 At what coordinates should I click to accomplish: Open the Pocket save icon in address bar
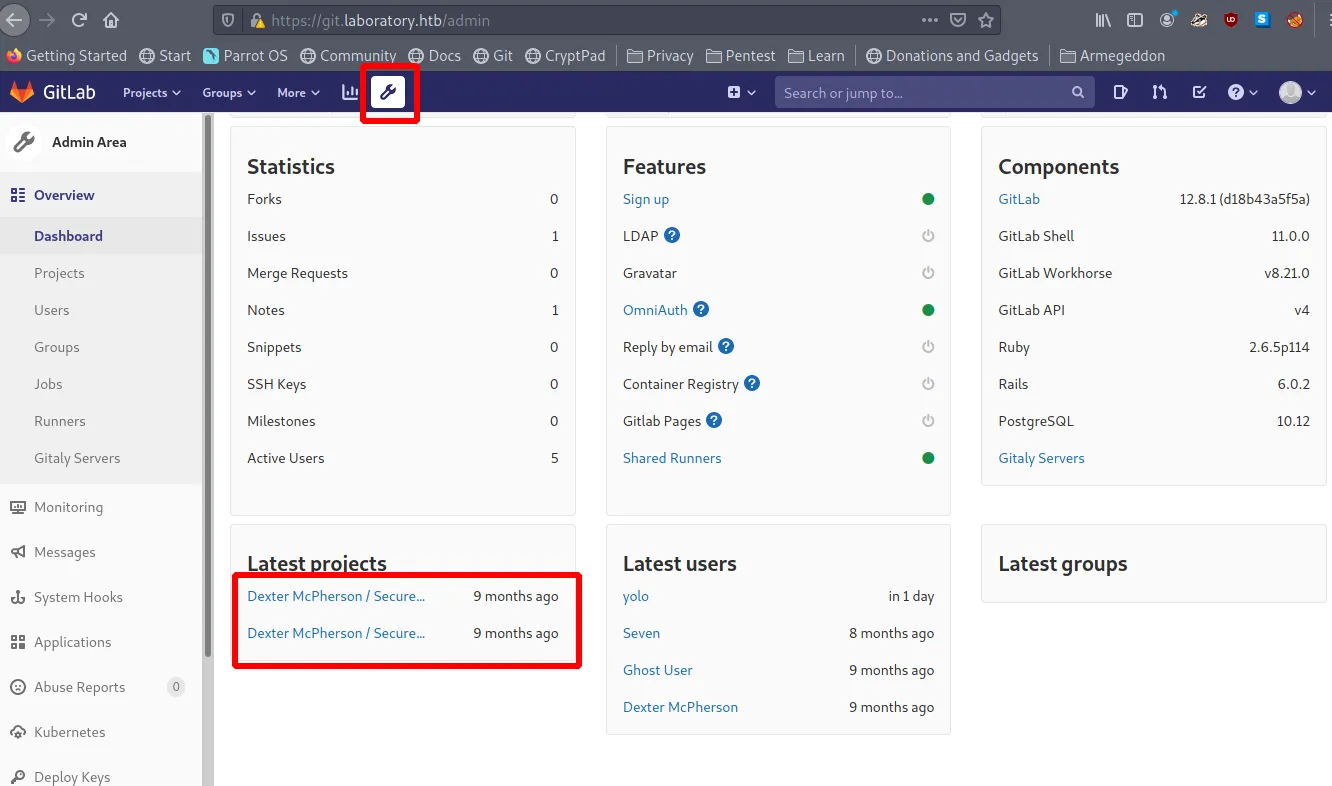pos(957,20)
